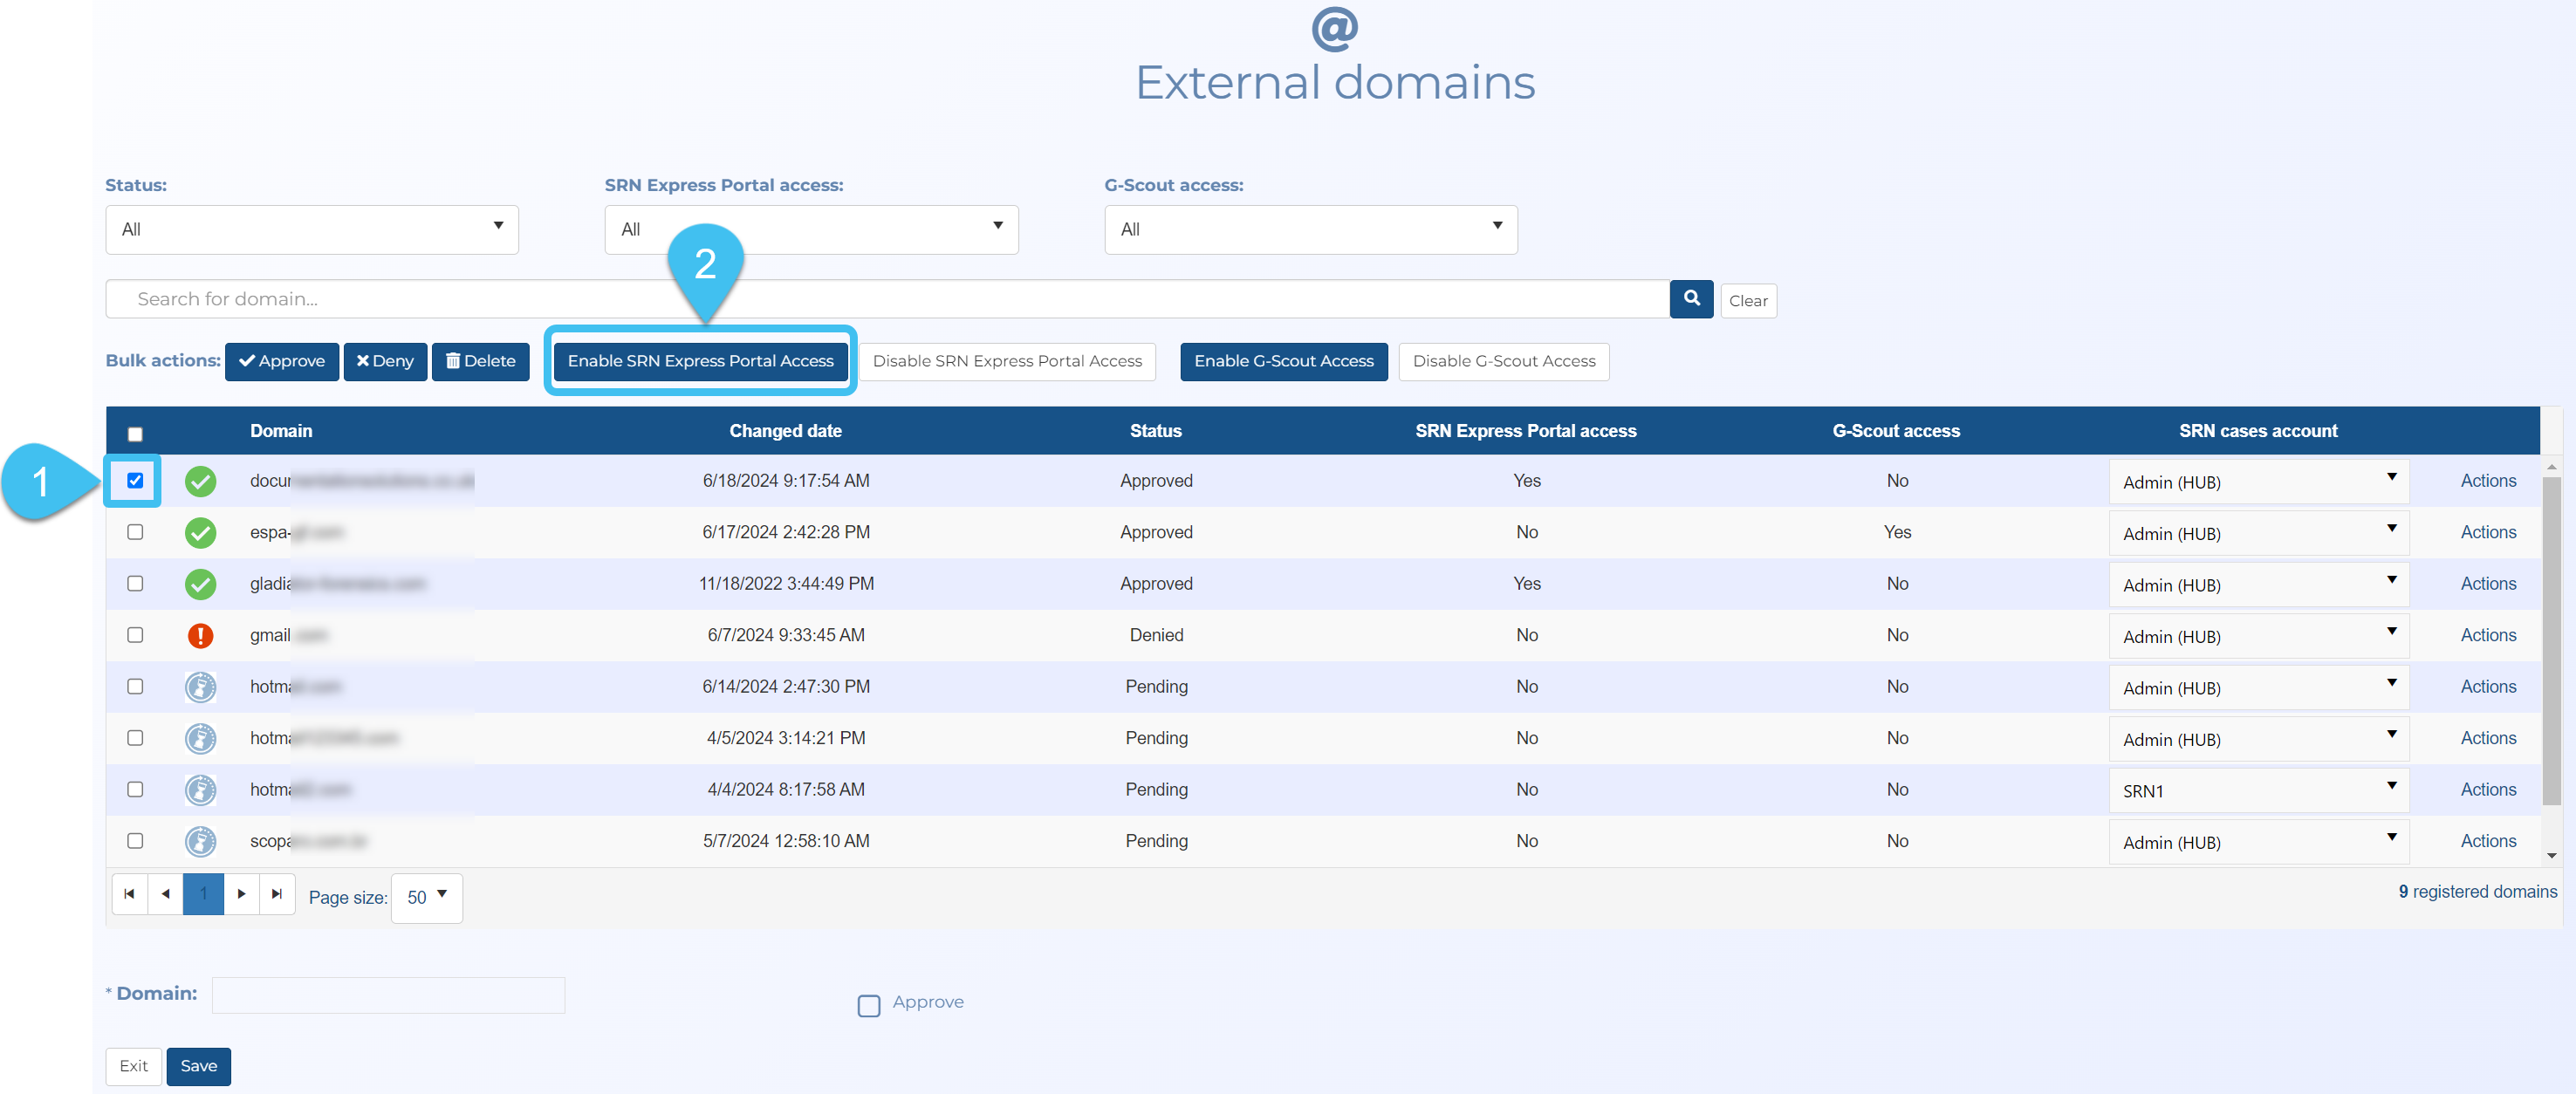Image resolution: width=2576 pixels, height=1094 pixels.
Task: Check the gmail domain row checkbox
Action: pos(135,635)
